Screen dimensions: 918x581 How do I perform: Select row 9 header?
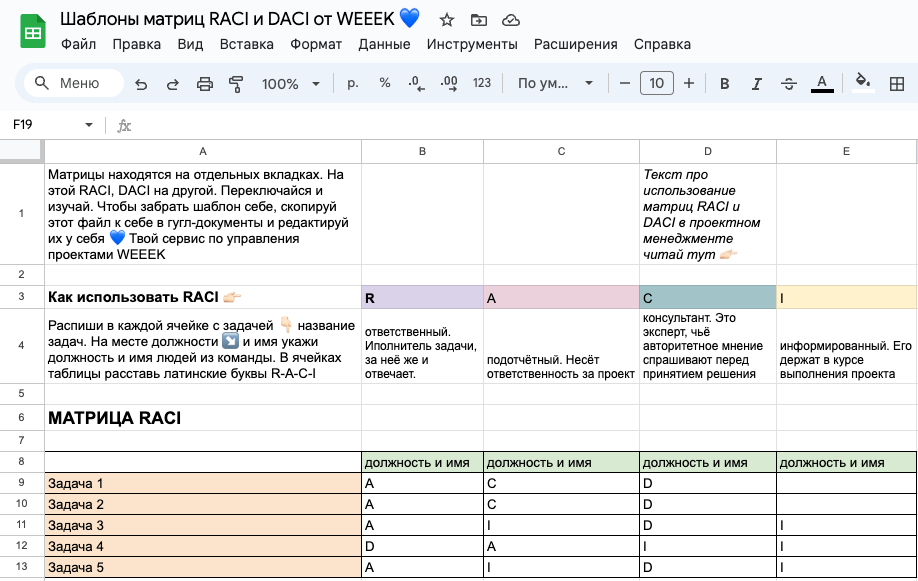pos(22,483)
